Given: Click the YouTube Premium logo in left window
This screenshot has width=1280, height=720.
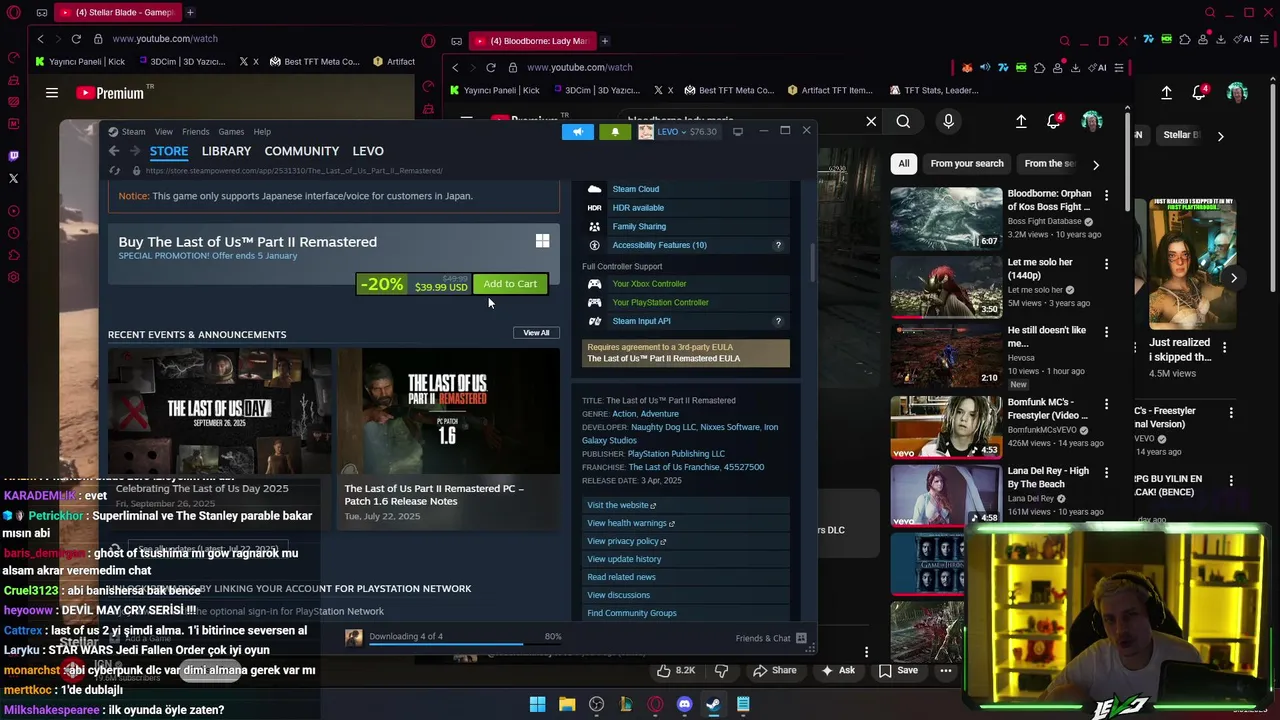Looking at the screenshot, I should [110, 93].
